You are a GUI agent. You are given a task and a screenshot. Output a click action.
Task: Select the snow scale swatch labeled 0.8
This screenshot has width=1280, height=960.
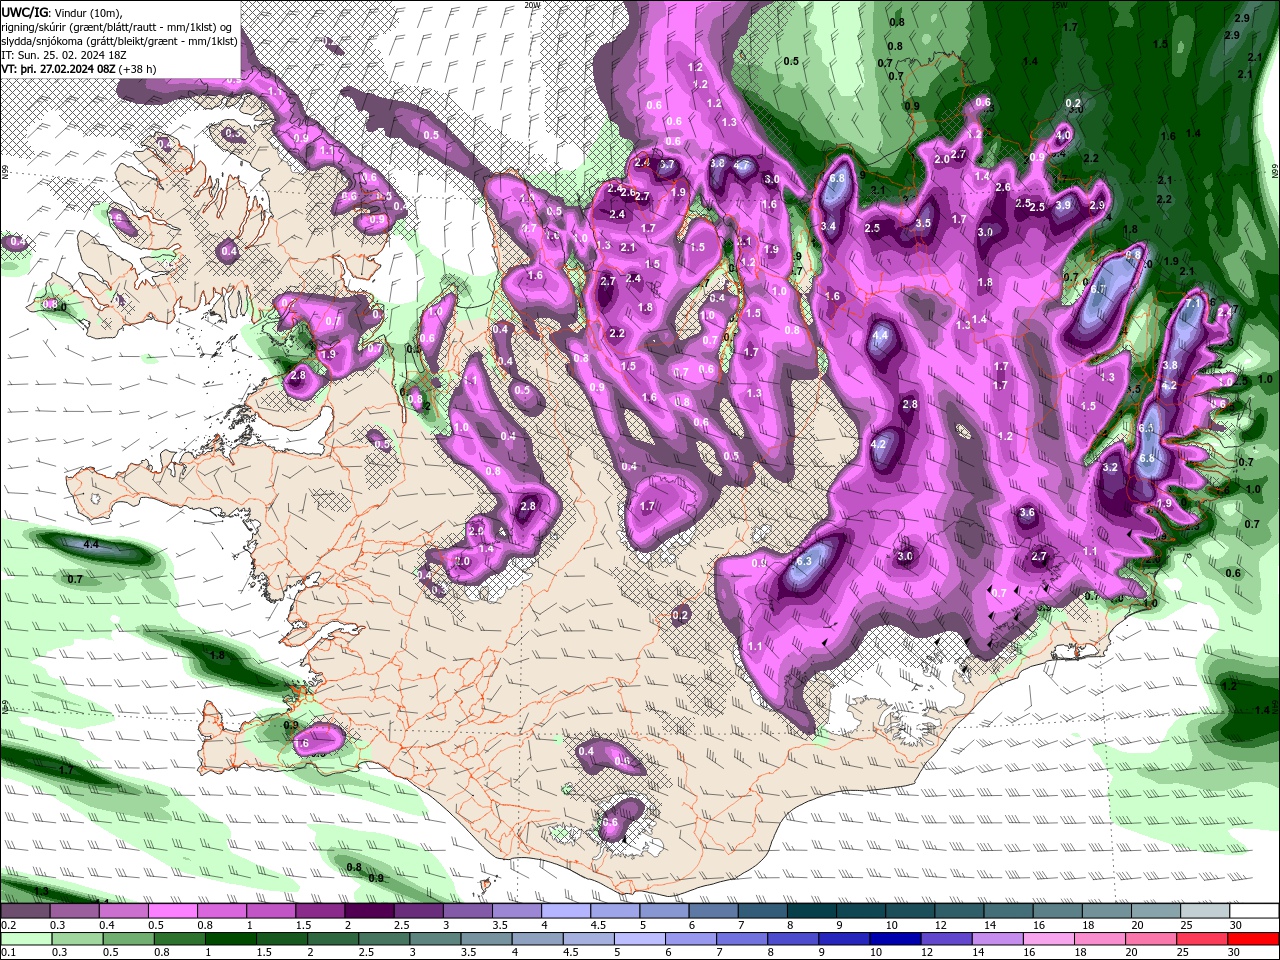tap(221, 911)
